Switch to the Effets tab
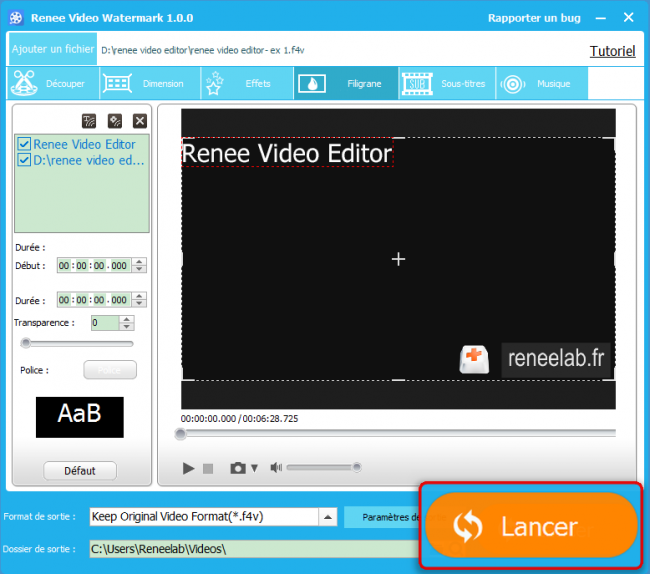 click(247, 83)
